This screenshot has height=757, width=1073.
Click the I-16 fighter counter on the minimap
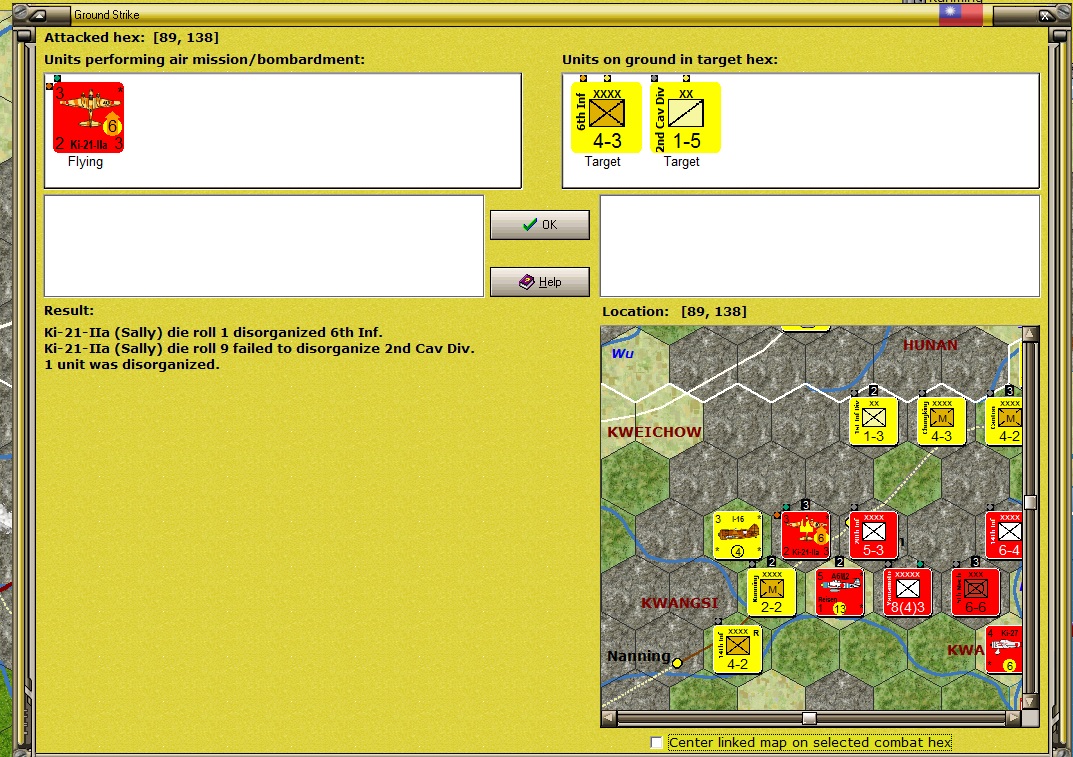[737, 535]
